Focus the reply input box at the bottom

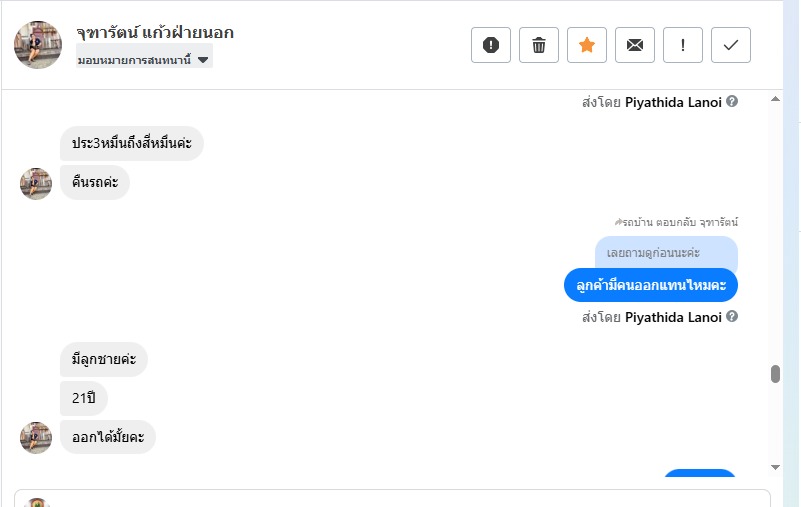click(x=400, y=498)
